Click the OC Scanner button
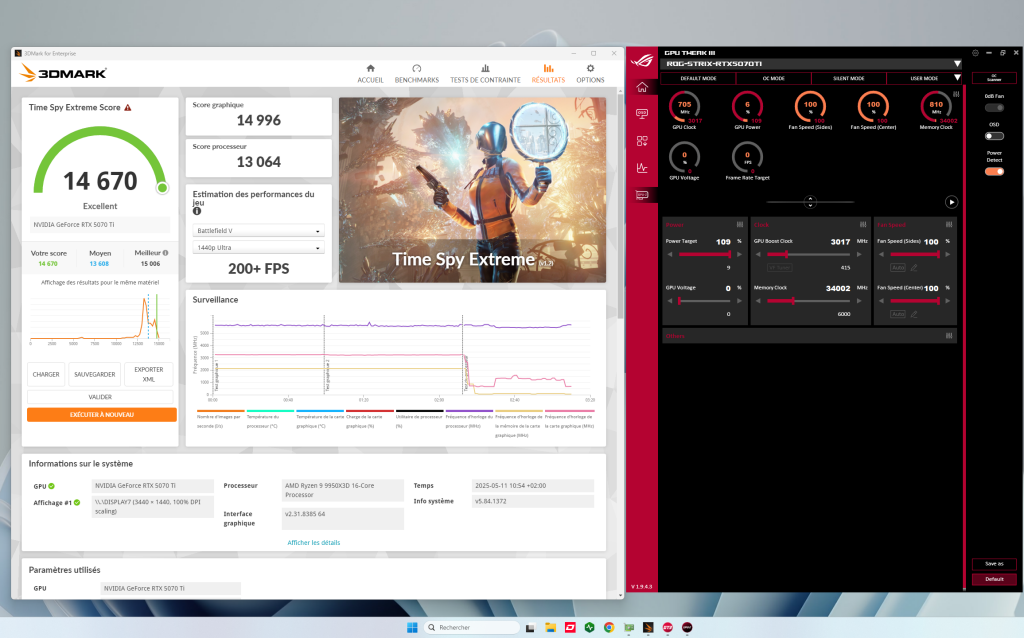 pyautogui.click(x=994, y=78)
